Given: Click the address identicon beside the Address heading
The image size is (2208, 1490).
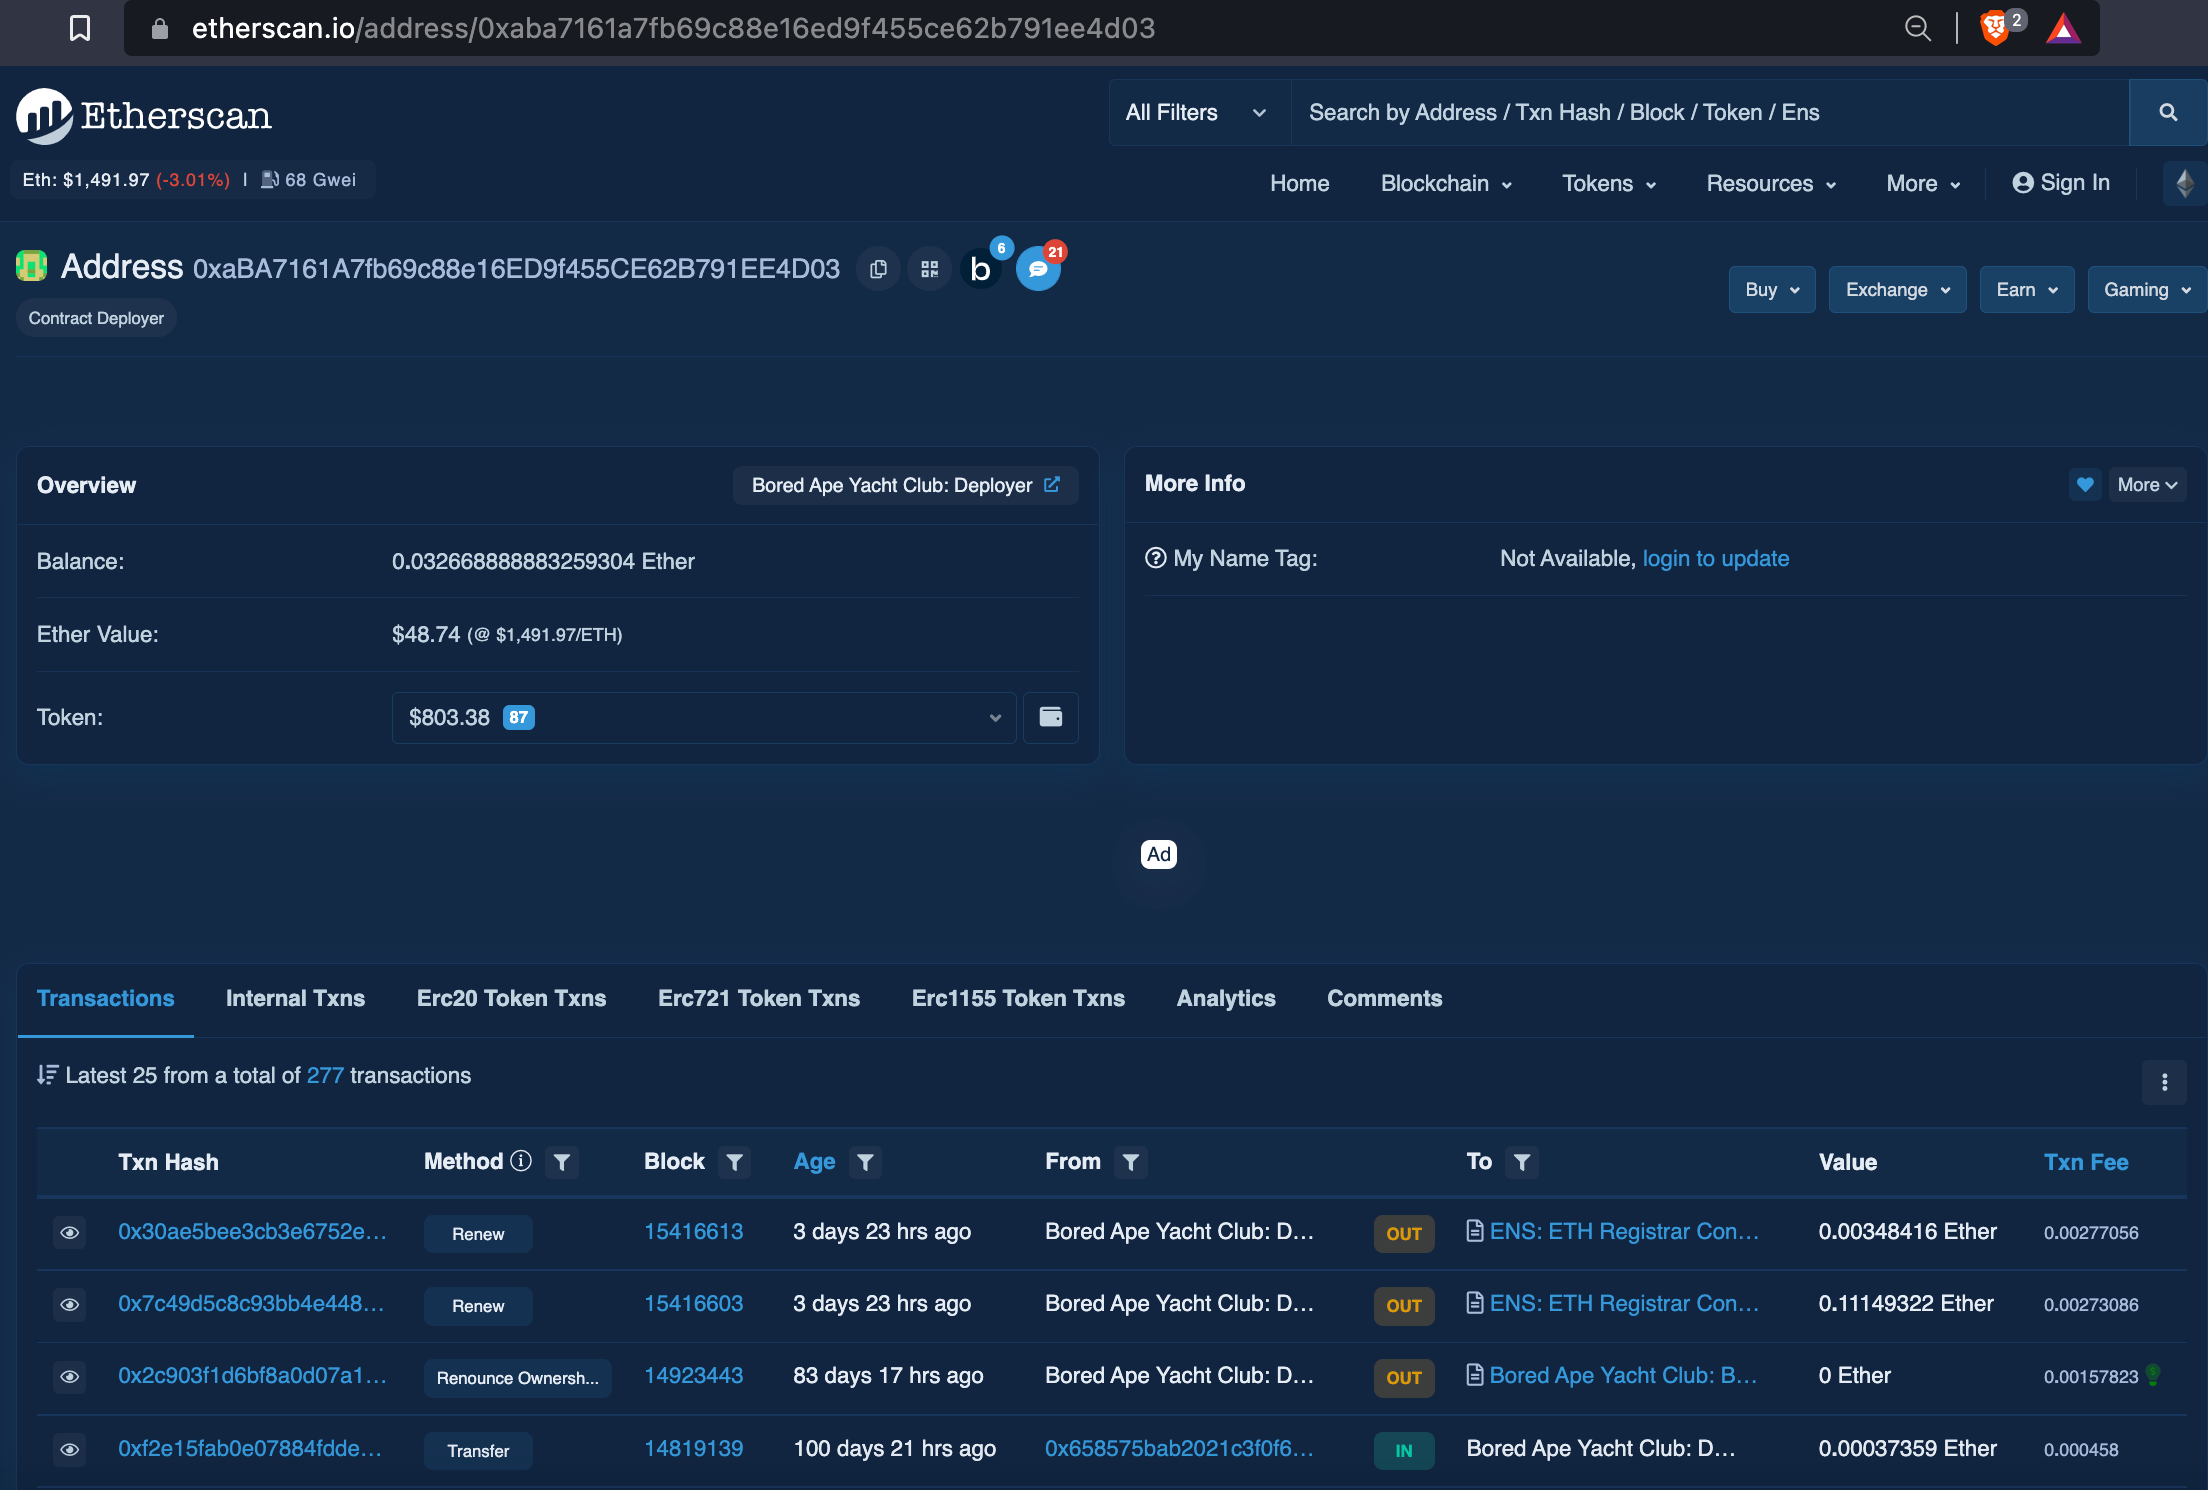Looking at the screenshot, I should tap(32, 266).
